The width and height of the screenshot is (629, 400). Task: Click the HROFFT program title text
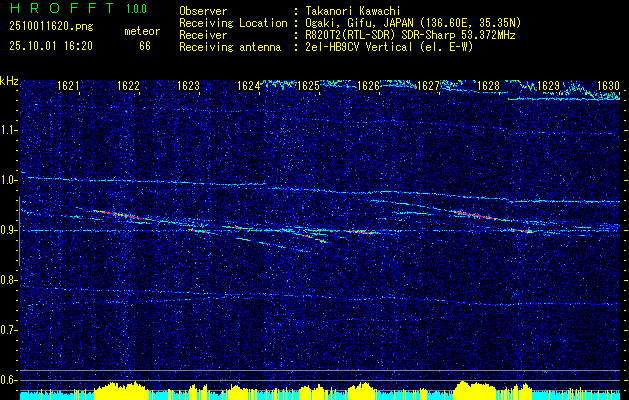pos(63,8)
